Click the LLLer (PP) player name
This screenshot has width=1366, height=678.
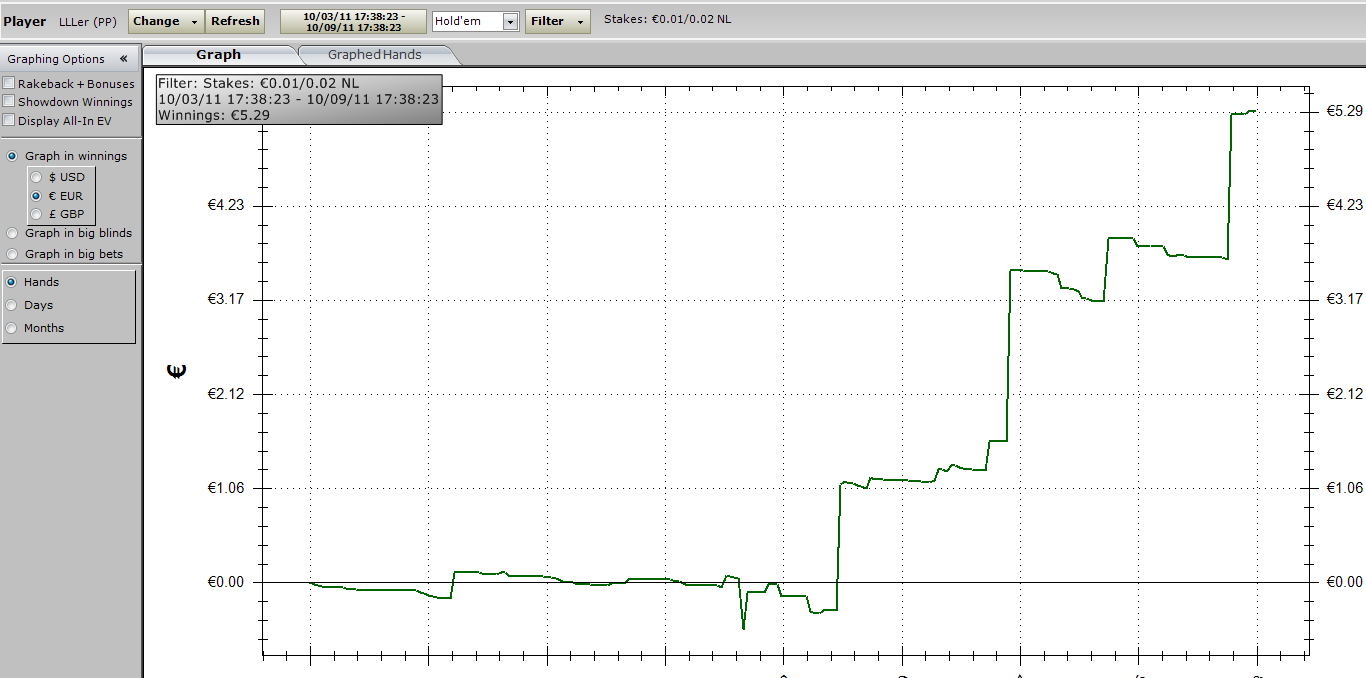88,21
